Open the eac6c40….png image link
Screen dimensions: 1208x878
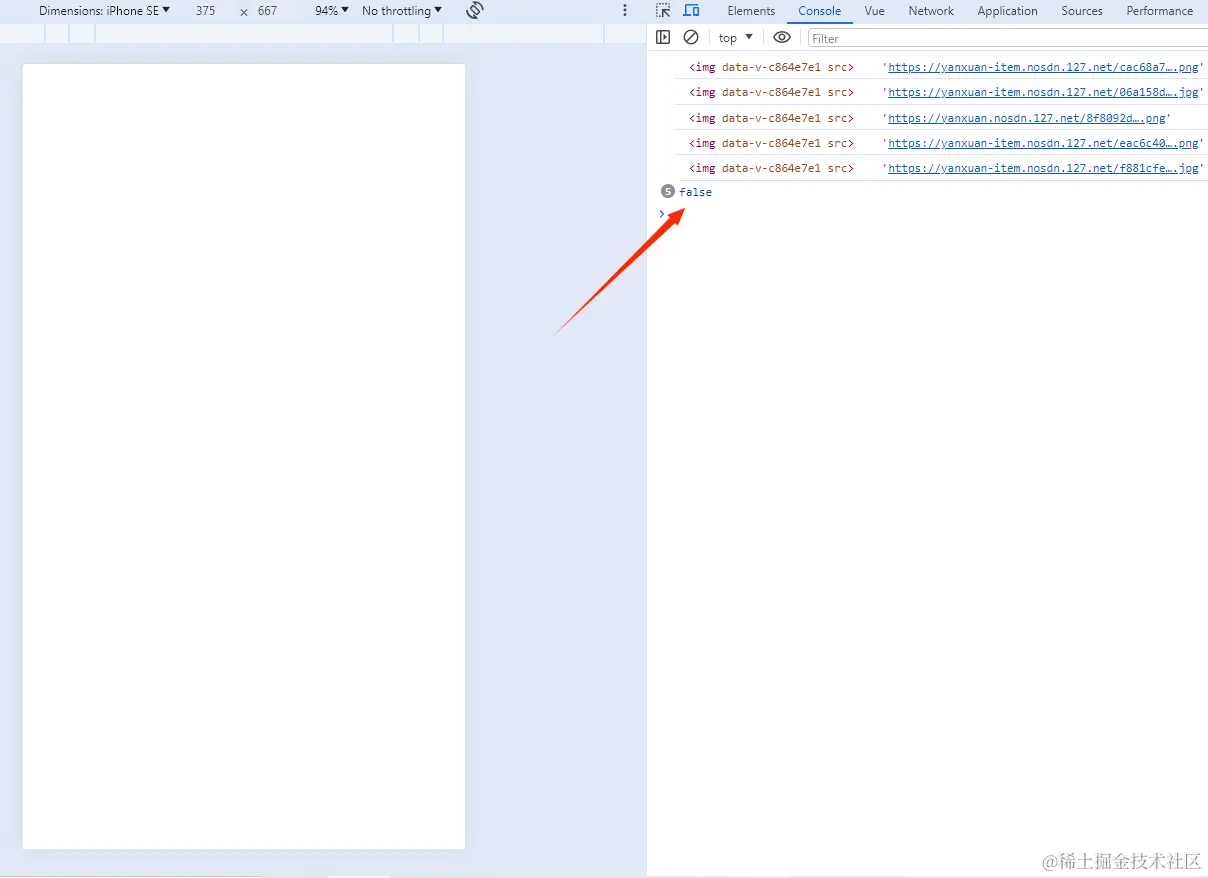coord(1043,143)
